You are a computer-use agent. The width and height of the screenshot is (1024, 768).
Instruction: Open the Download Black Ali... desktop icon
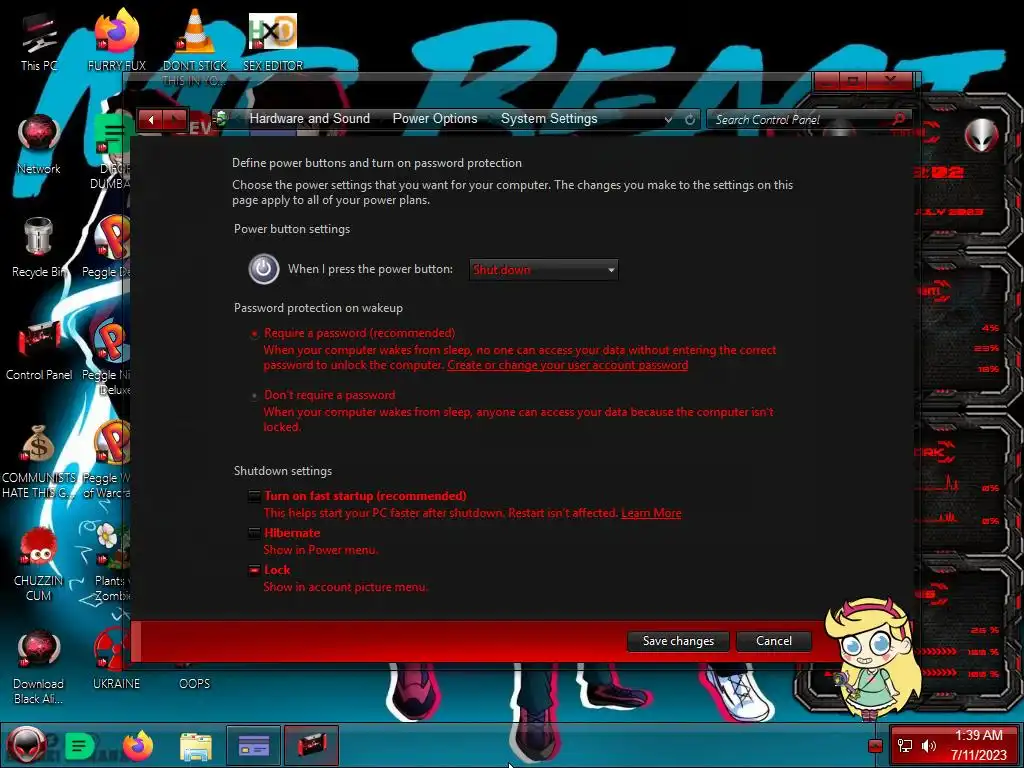39,666
